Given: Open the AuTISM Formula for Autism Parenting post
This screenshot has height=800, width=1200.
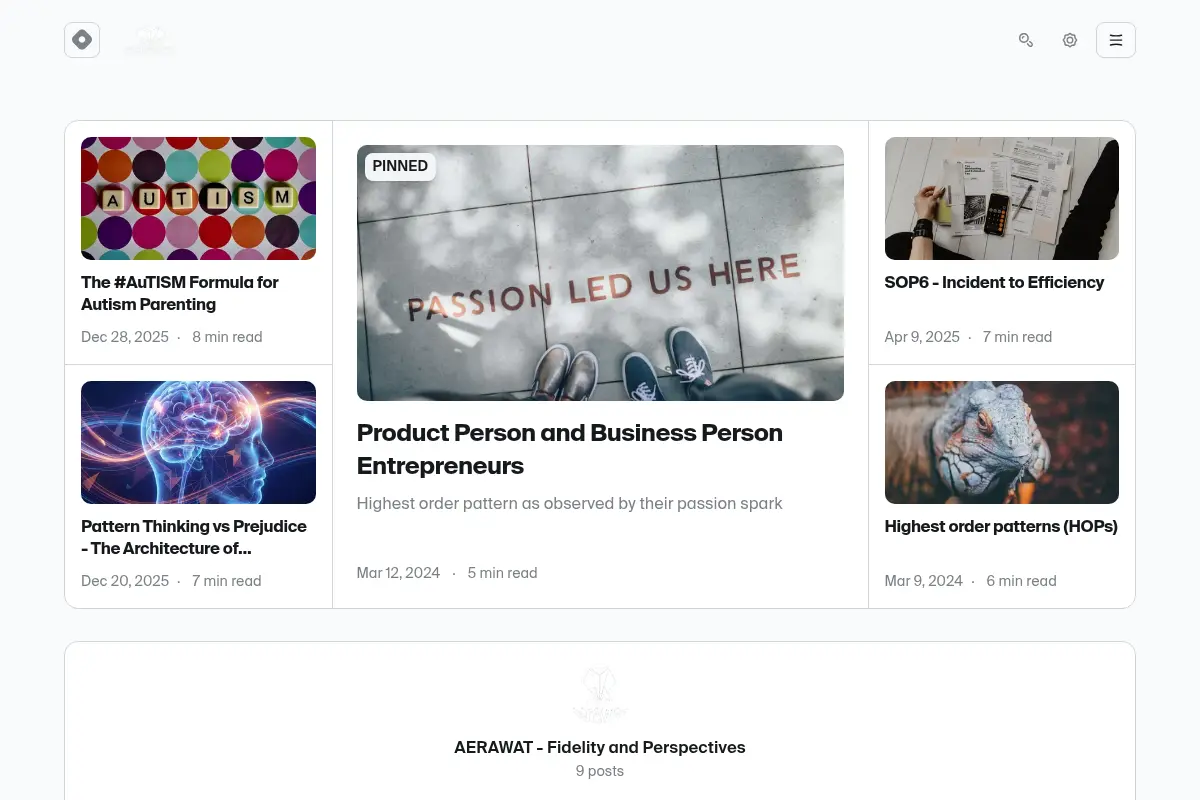Looking at the screenshot, I should click(180, 293).
